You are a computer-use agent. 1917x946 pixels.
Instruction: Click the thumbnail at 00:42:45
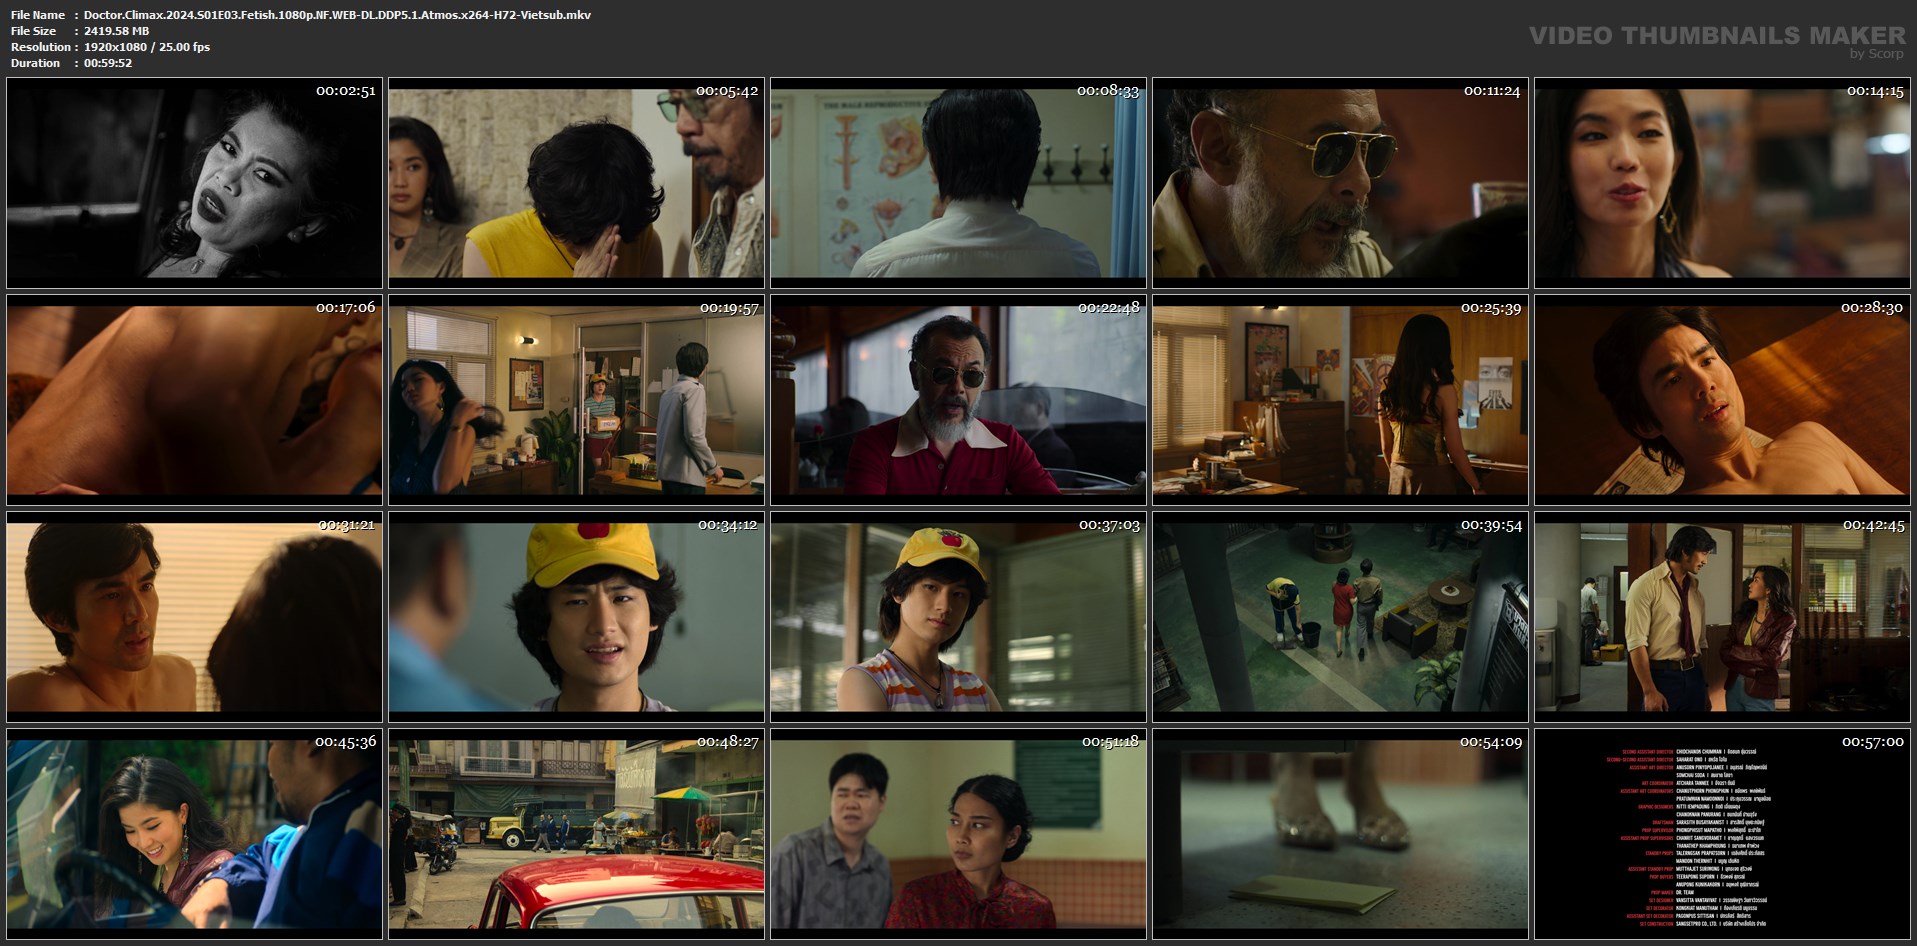coord(1722,617)
